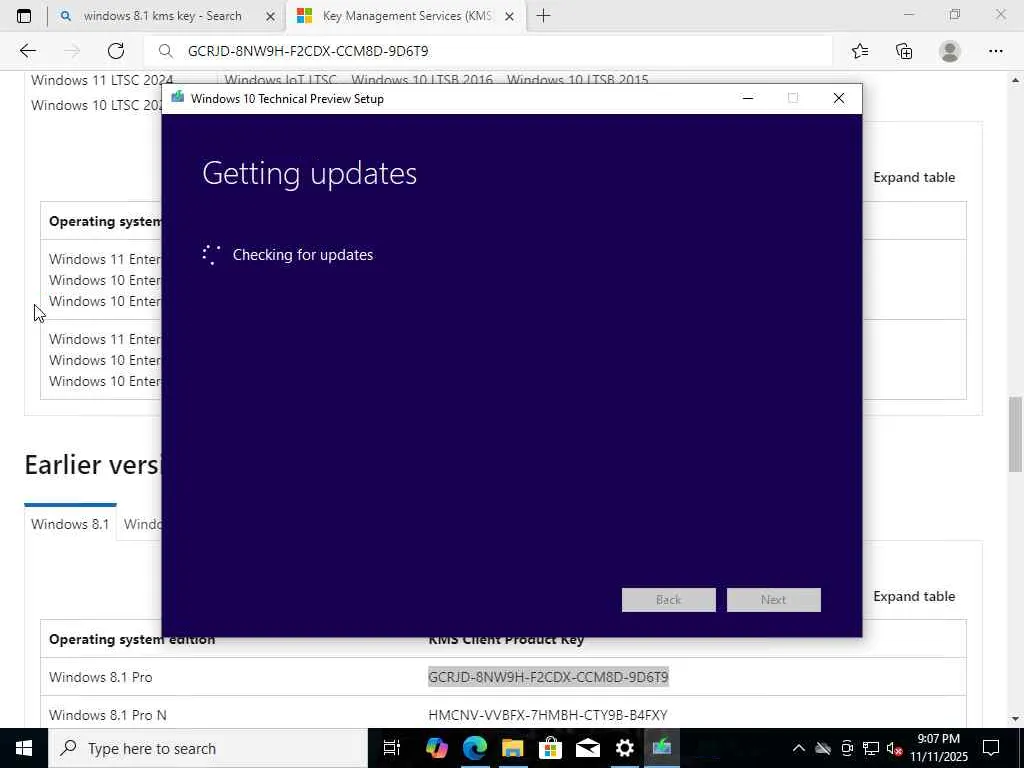Click the OneDrive cloud tray icon
Image resolution: width=1024 pixels, height=768 pixels.
[823, 748]
